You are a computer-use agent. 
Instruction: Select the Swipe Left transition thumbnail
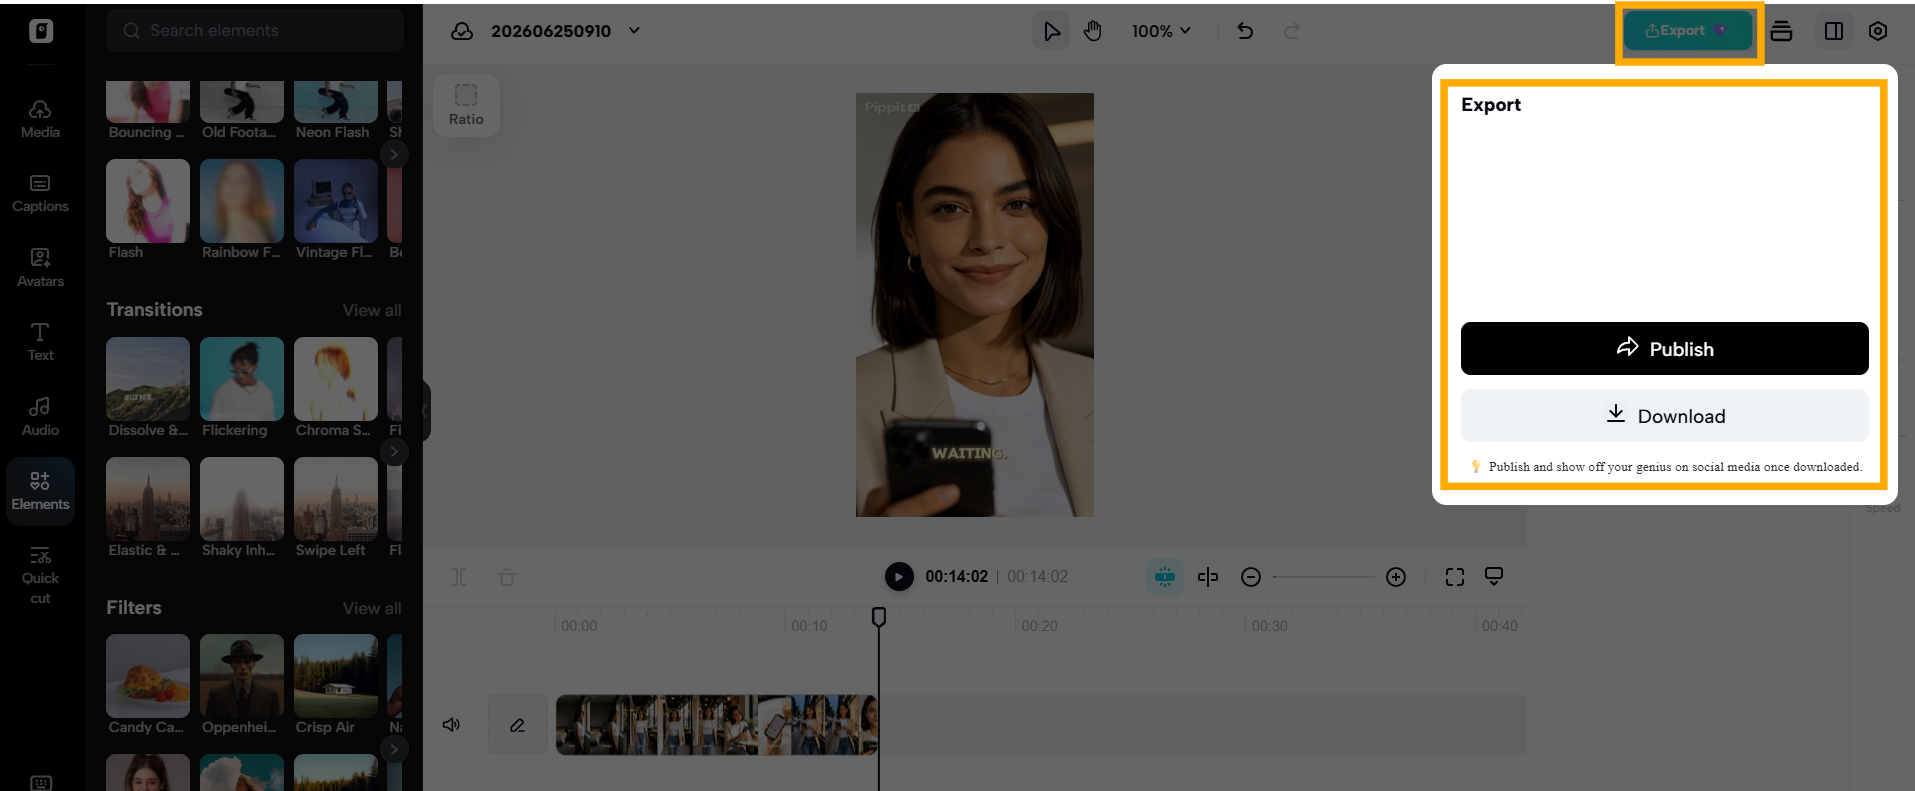(x=336, y=499)
